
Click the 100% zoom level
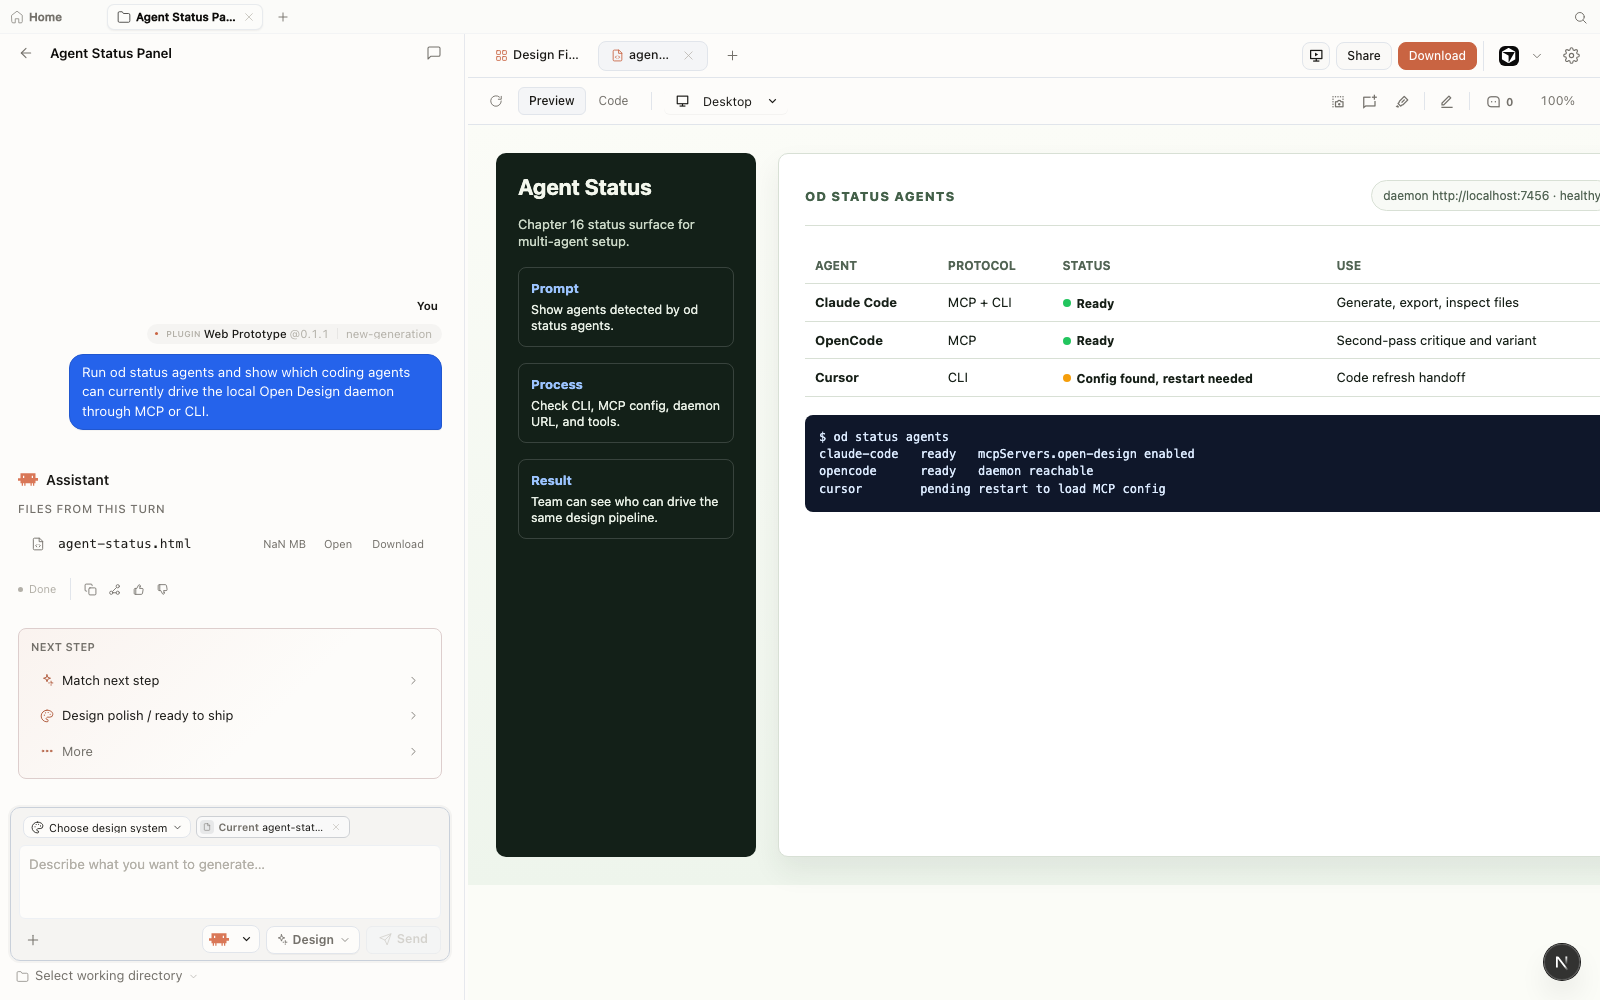1558,101
